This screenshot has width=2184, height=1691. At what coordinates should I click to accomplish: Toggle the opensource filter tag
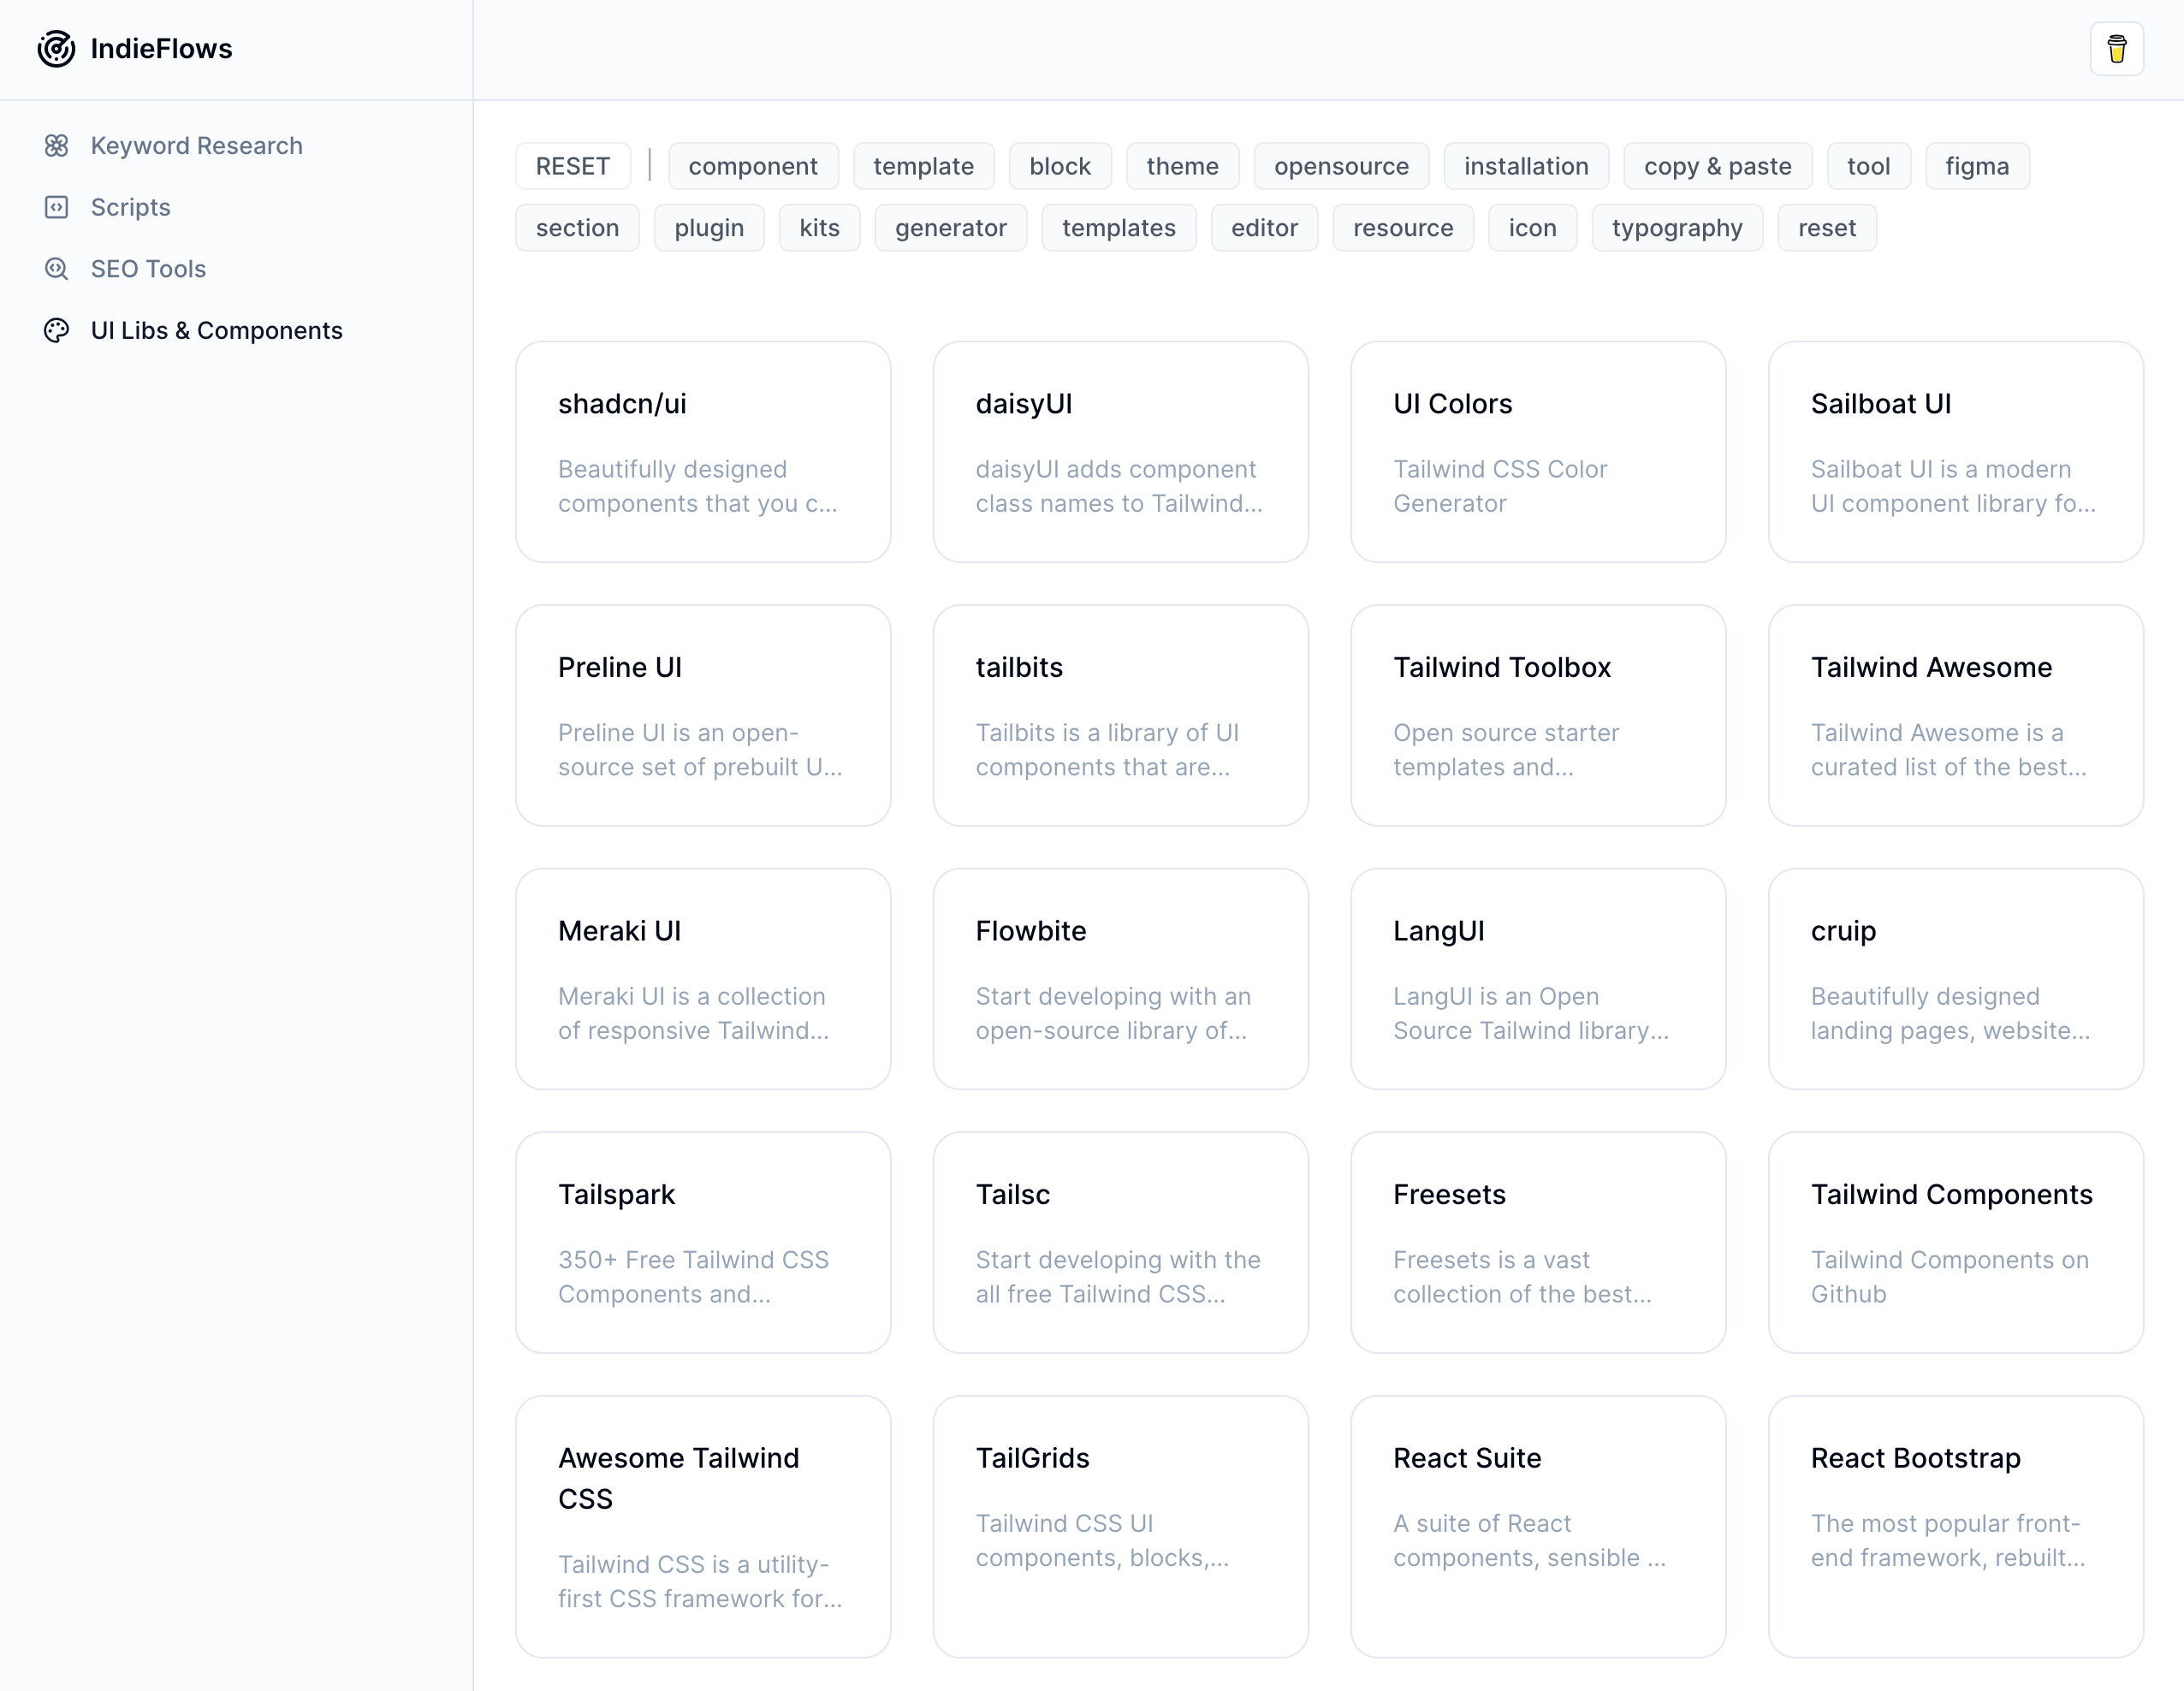click(1341, 166)
